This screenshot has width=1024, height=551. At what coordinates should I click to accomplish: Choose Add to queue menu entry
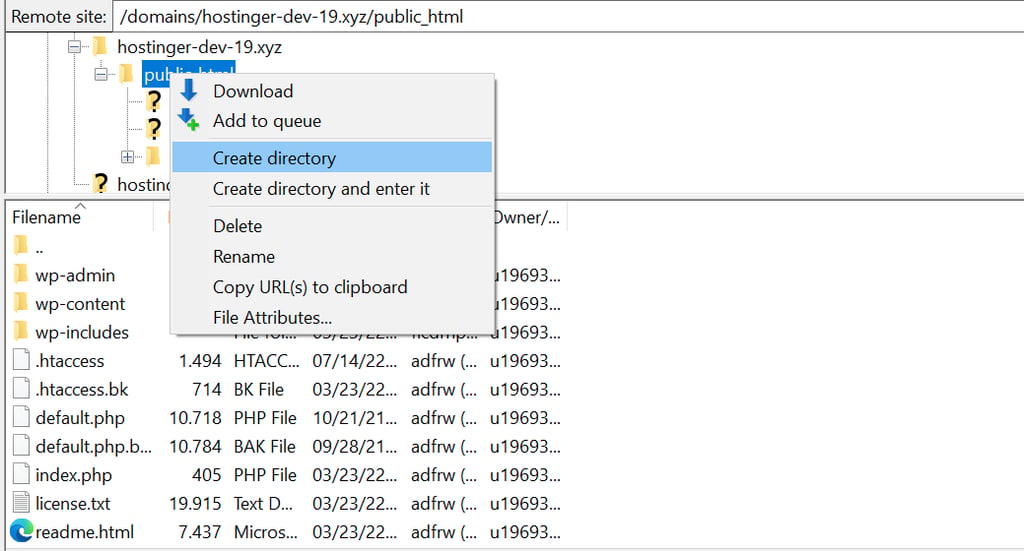pos(267,121)
